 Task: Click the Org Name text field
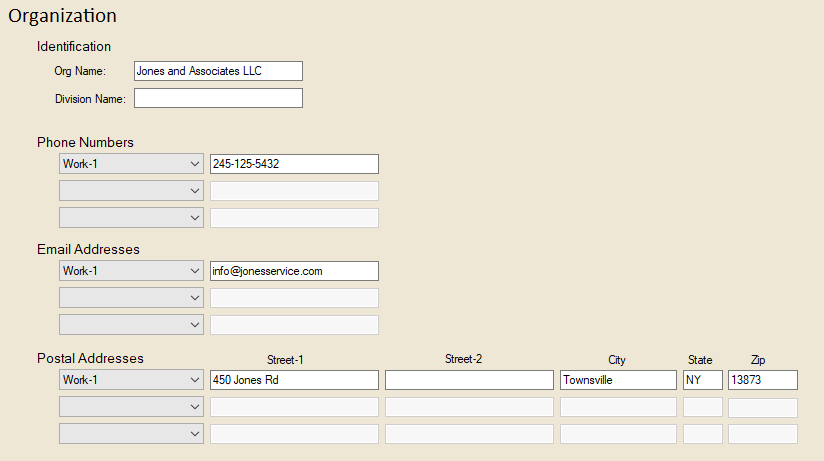[218, 71]
